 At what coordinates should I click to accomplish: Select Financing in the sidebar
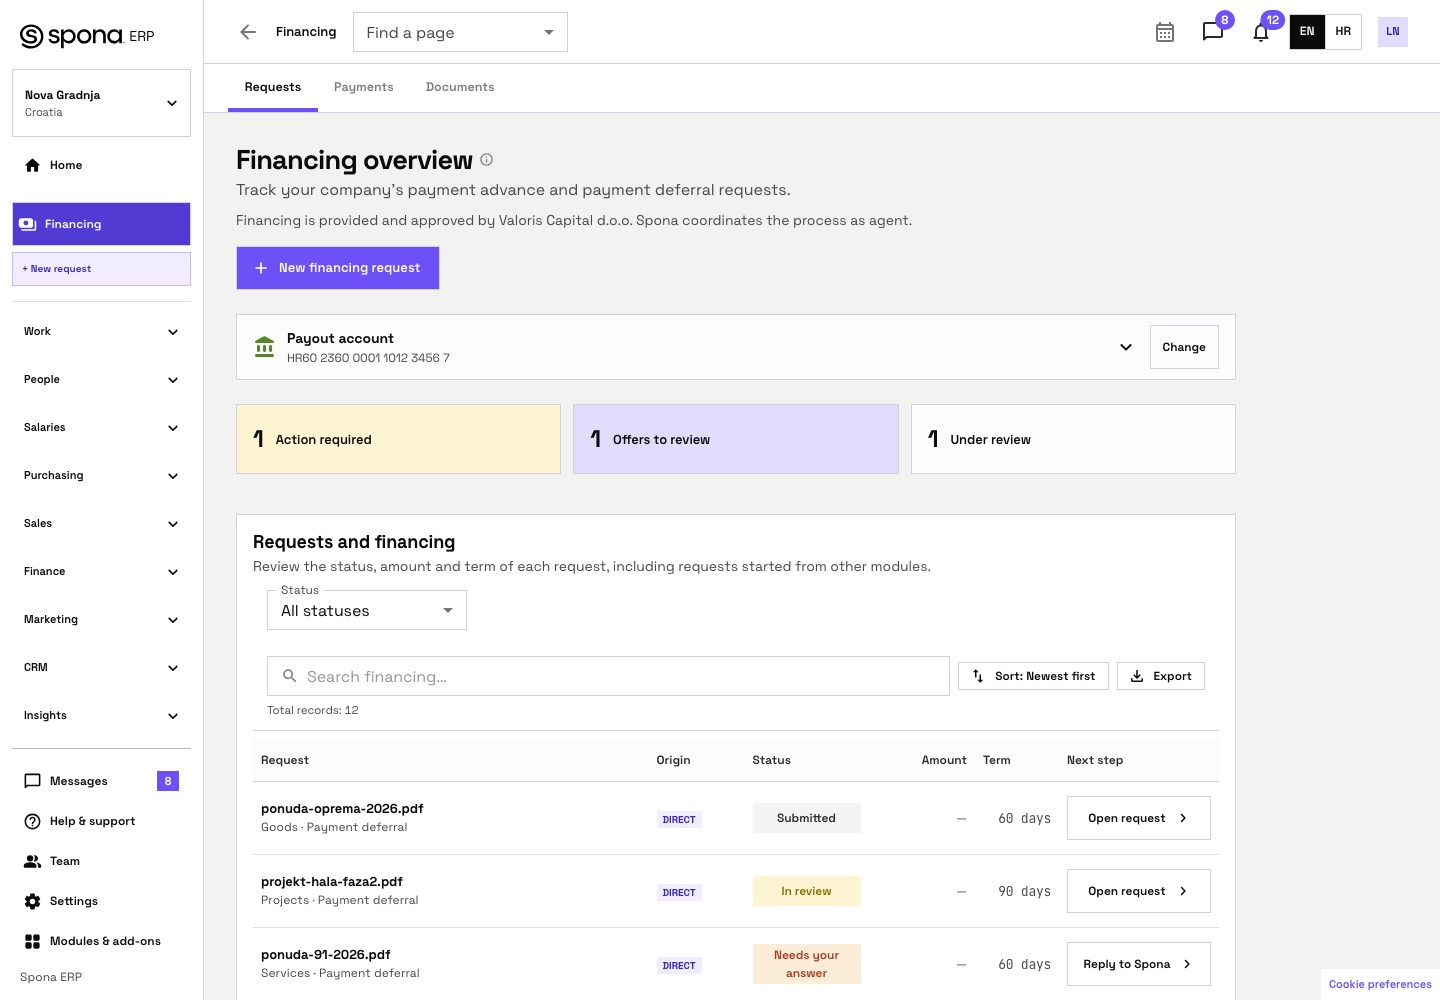point(101,224)
